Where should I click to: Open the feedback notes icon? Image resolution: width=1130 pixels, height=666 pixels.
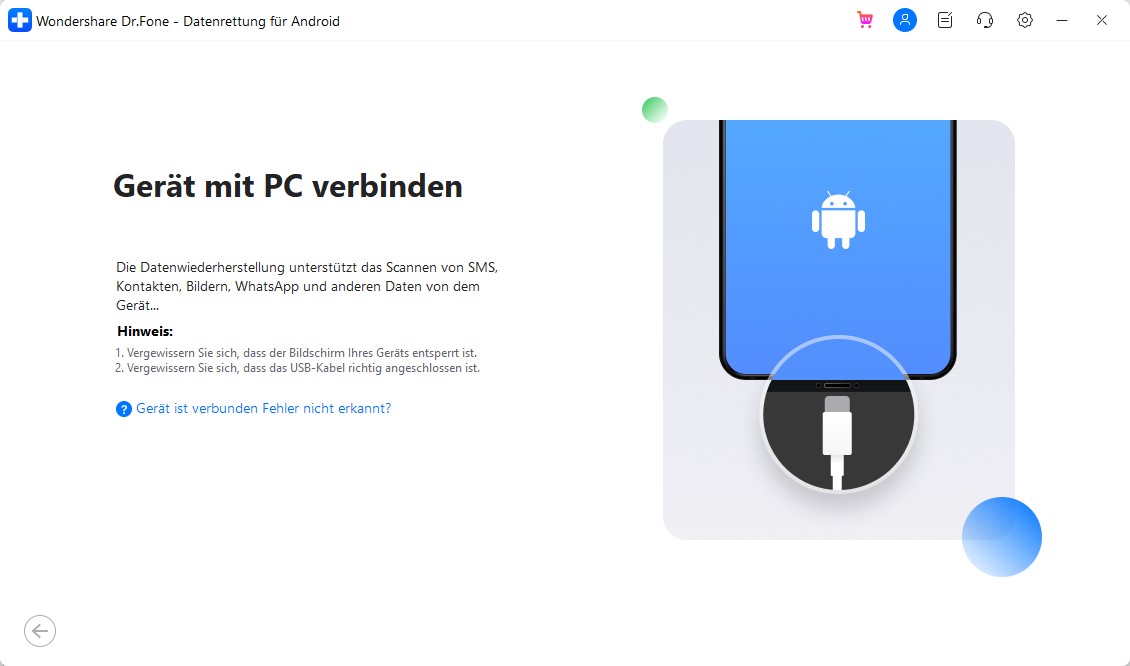click(945, 20)
